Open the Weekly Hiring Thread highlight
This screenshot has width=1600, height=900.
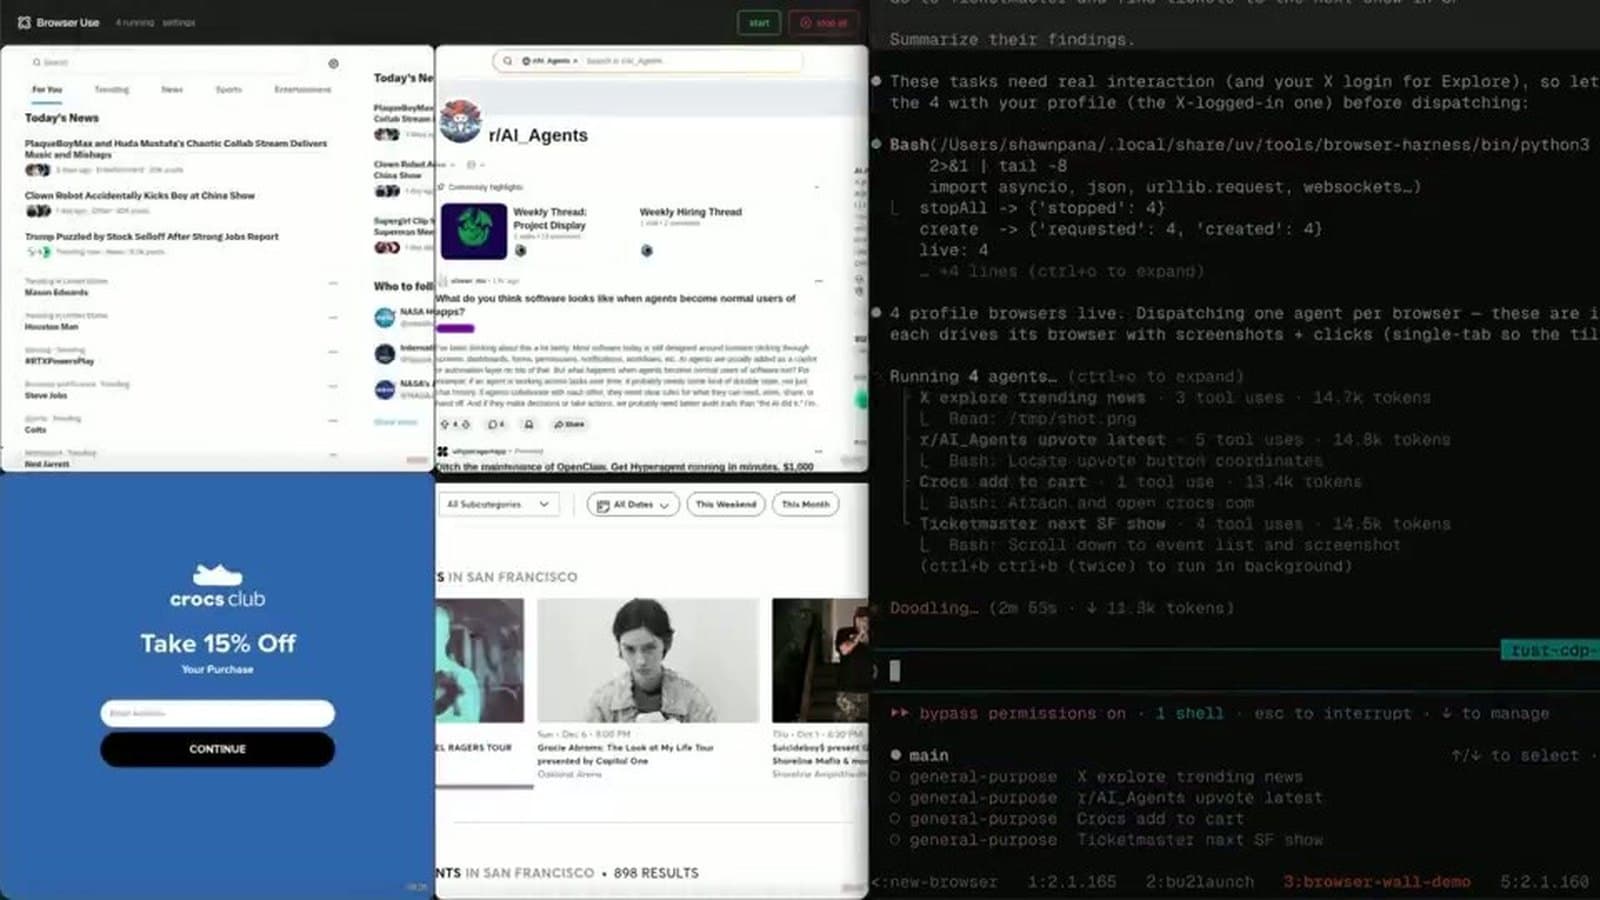pyautogui.click(x=690, y=212)
